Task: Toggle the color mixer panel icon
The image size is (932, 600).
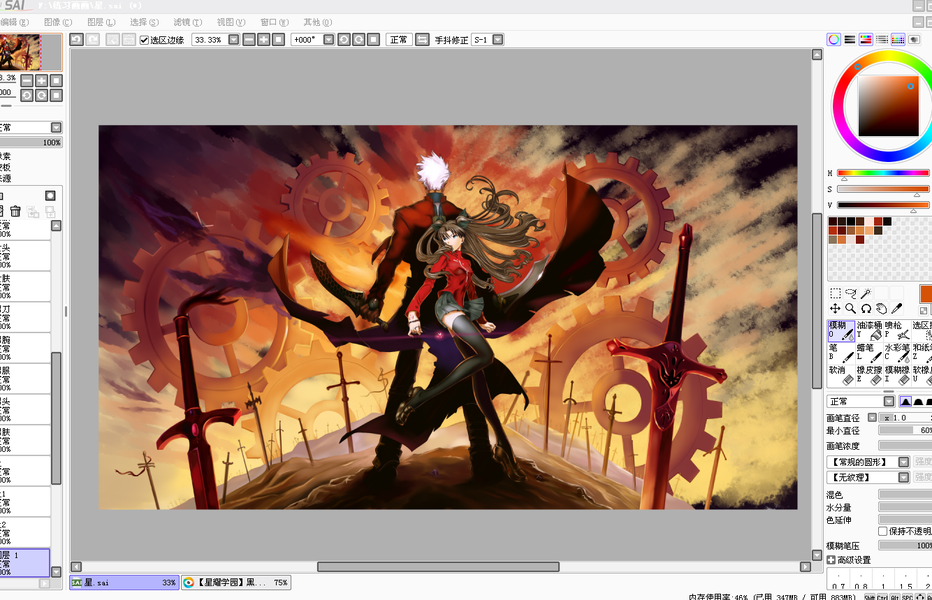Action: pos(882,40)
